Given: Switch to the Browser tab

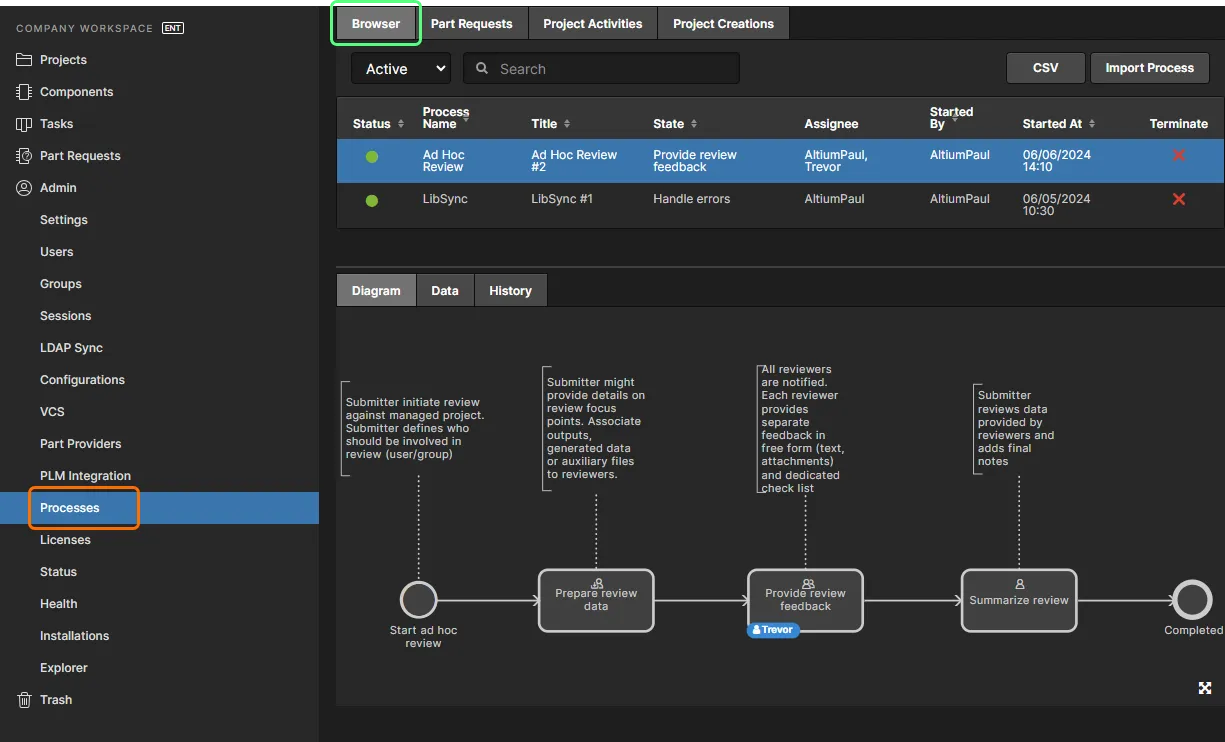Looking at the screenshot, I should (376, 24).
